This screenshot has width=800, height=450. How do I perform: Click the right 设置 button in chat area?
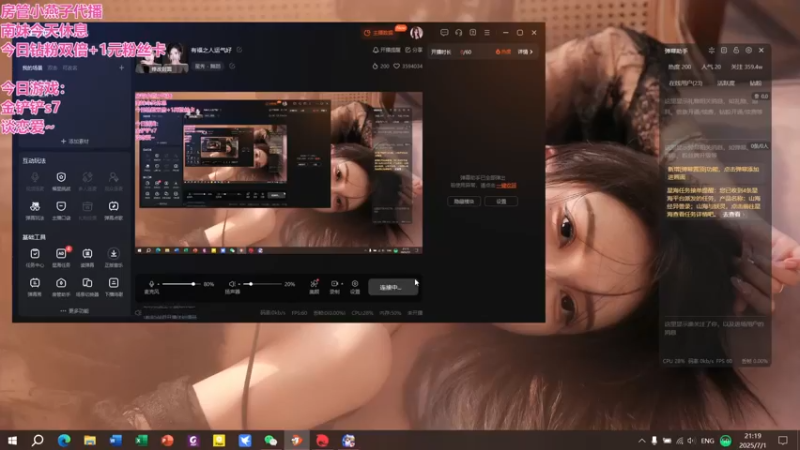click(501, 202)
